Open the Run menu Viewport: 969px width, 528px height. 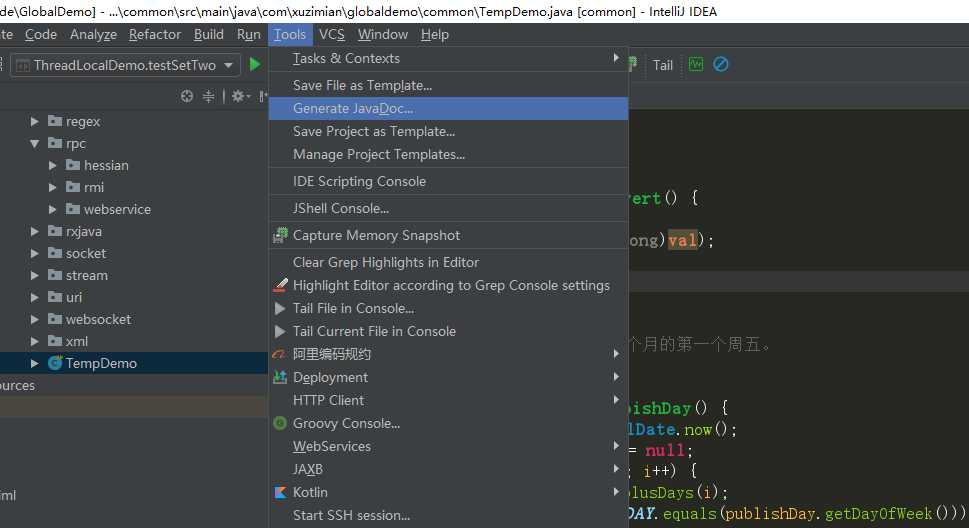248,35
